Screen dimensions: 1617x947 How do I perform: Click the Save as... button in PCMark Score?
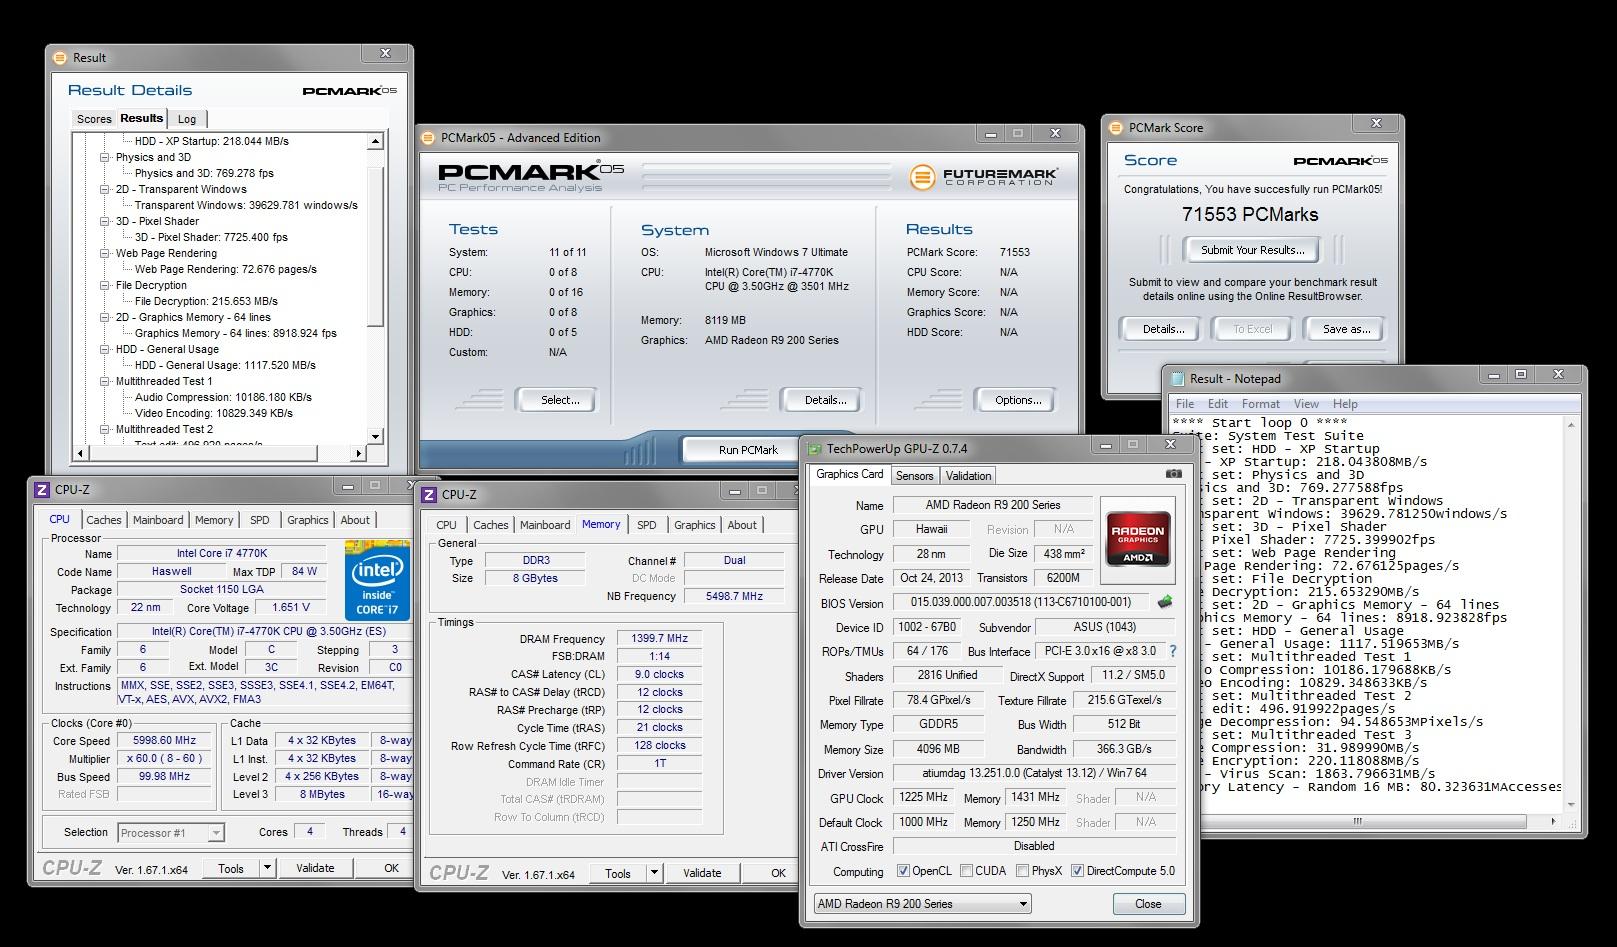pos(1346,329)
